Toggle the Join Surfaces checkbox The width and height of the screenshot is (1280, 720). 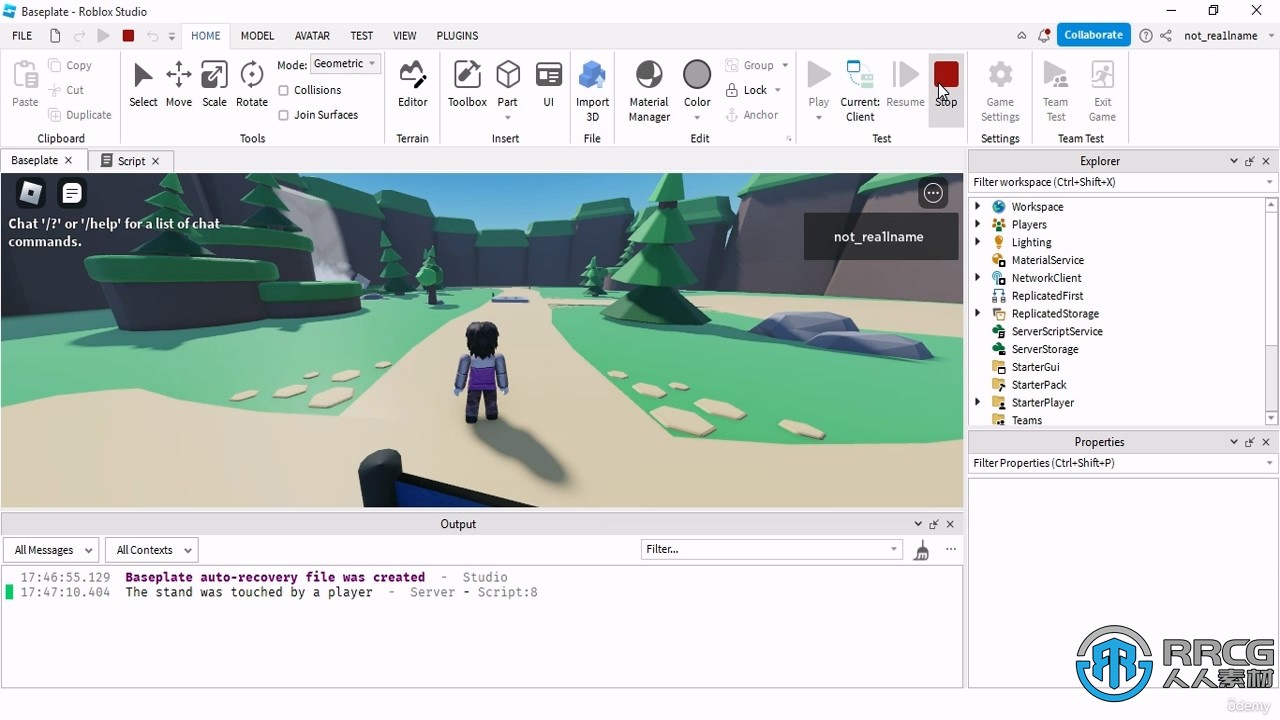tap(284, 115)
